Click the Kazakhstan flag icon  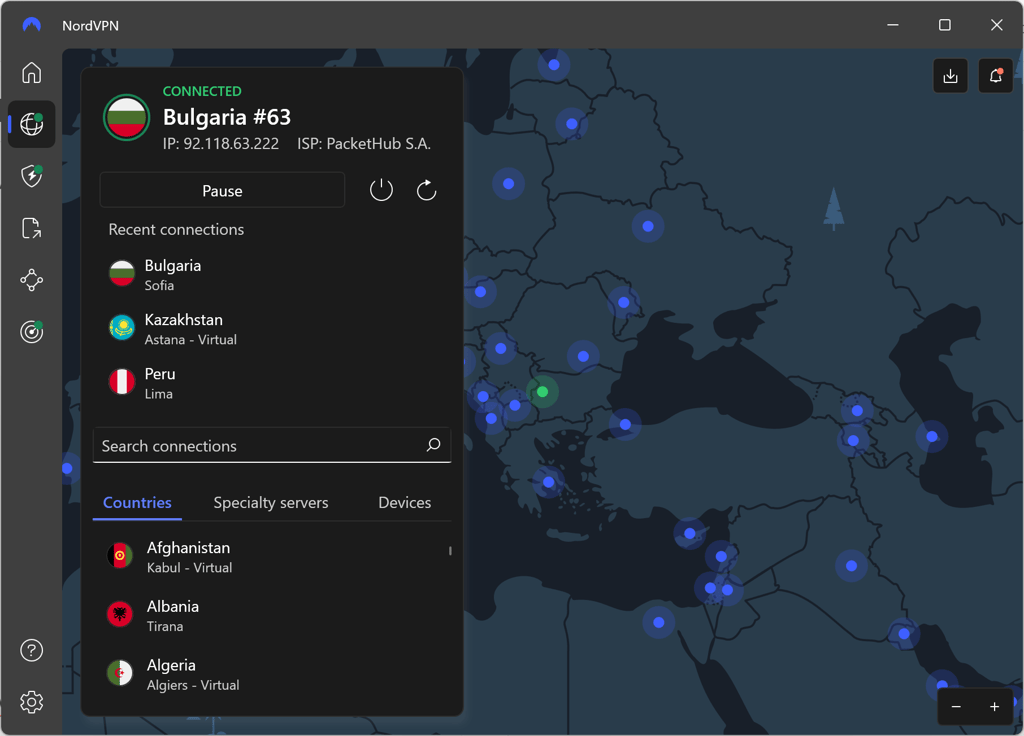tap(122, 328)
